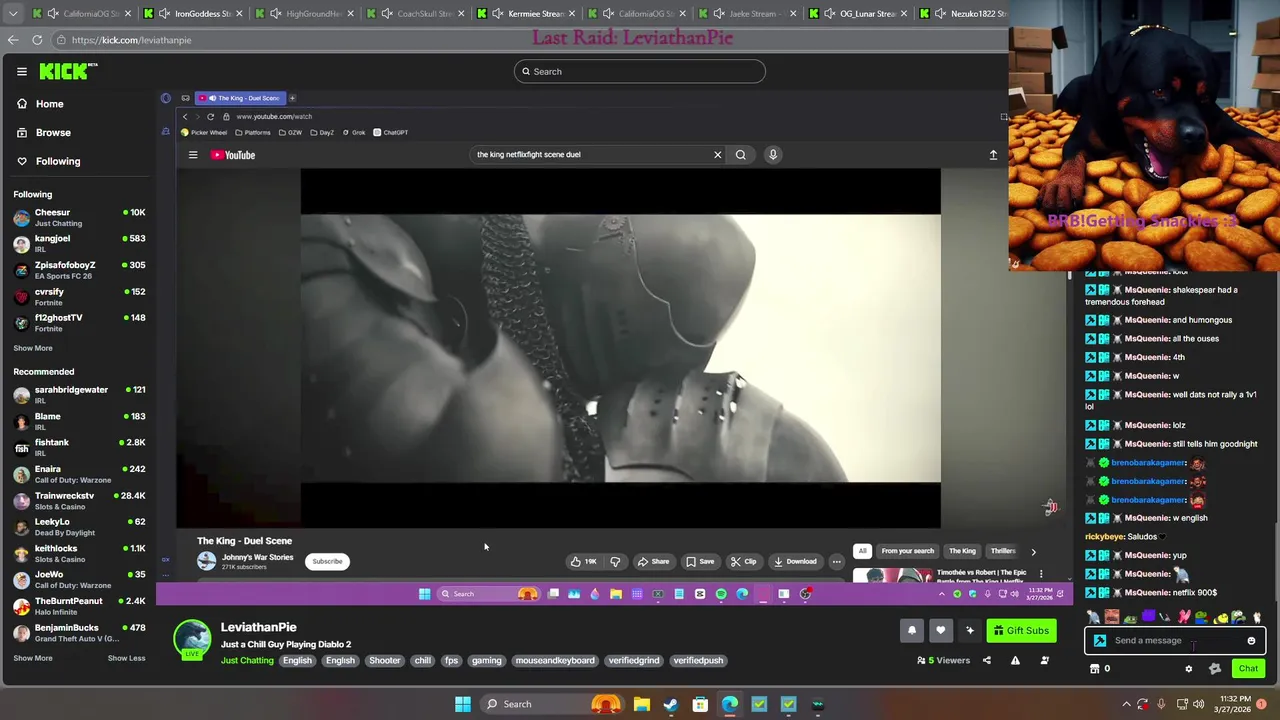This screenshot has width=1280, height=720.
Task: Click the green Chat send button
Action: click(x=1248, y=669)
